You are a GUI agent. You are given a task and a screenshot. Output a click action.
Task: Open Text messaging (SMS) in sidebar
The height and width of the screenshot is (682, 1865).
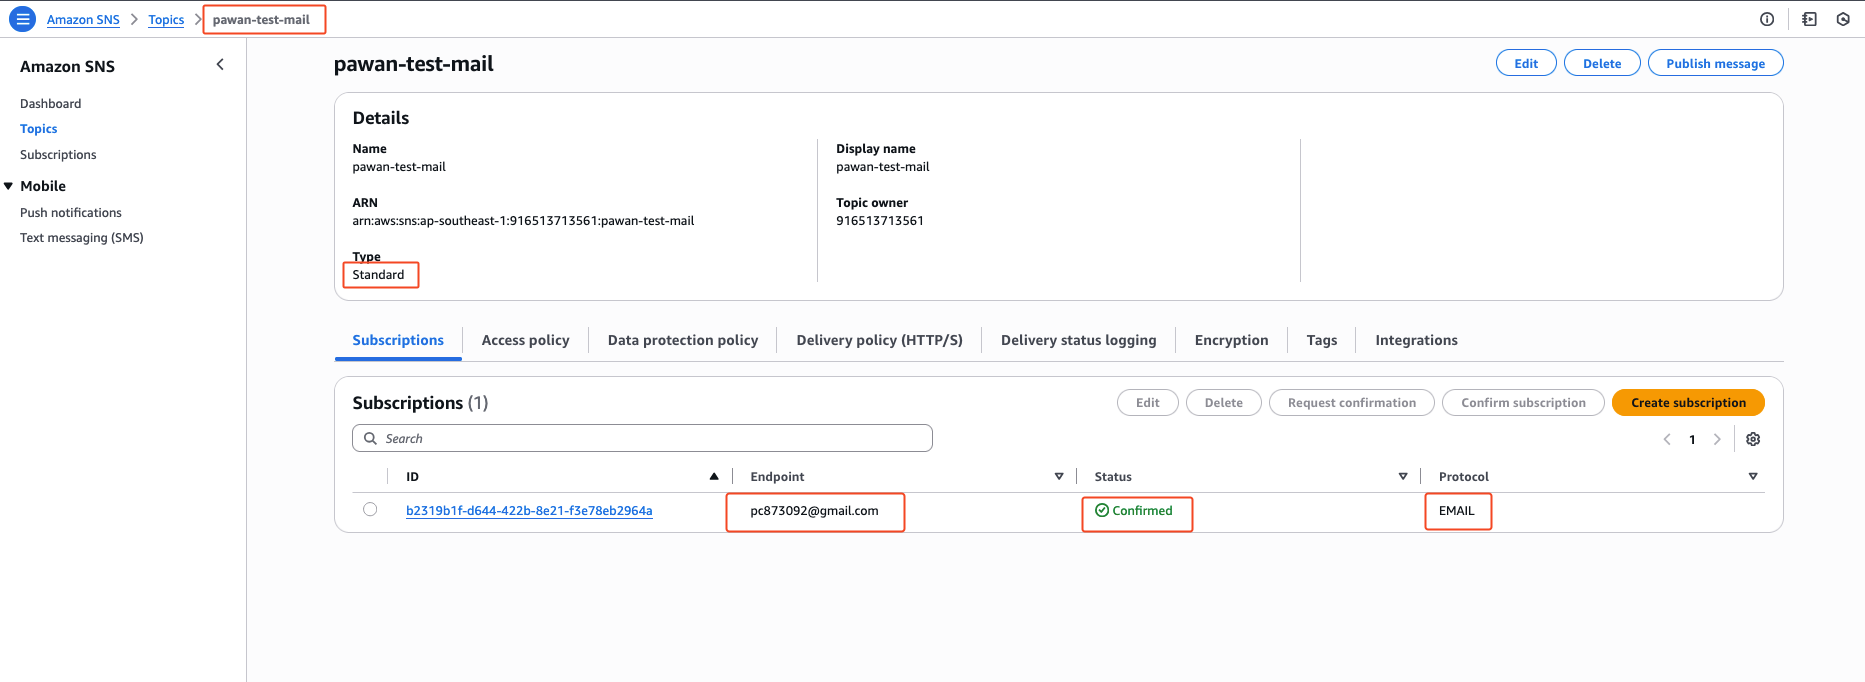tap(82, 238)
